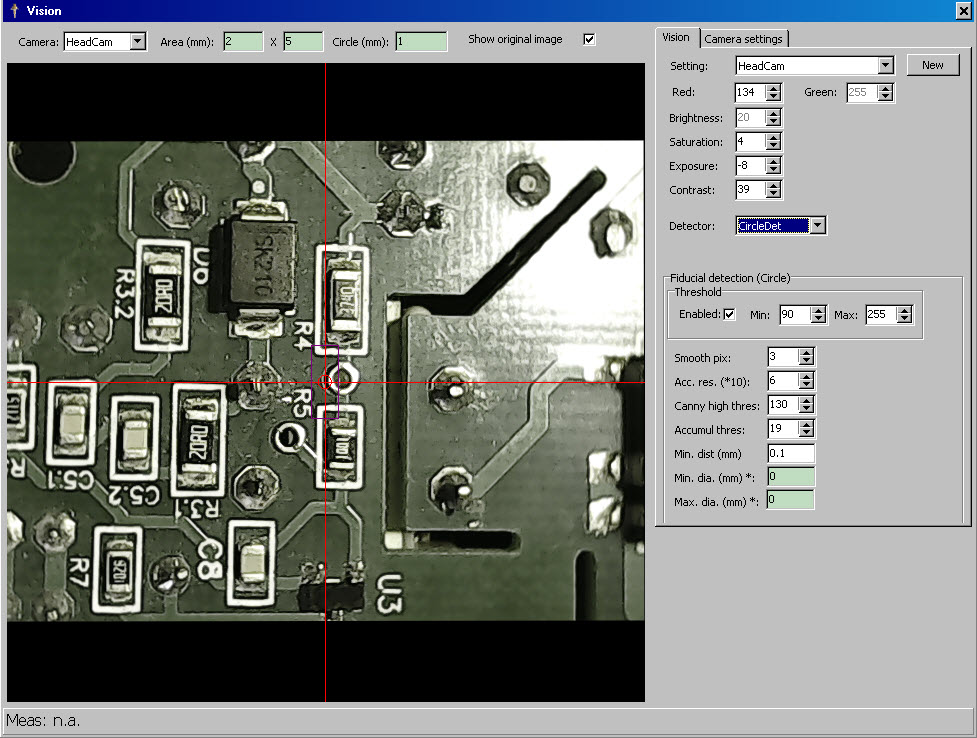Click the Vision window title icon
This screenshot has height=738, width=977.
pos(14,11)
